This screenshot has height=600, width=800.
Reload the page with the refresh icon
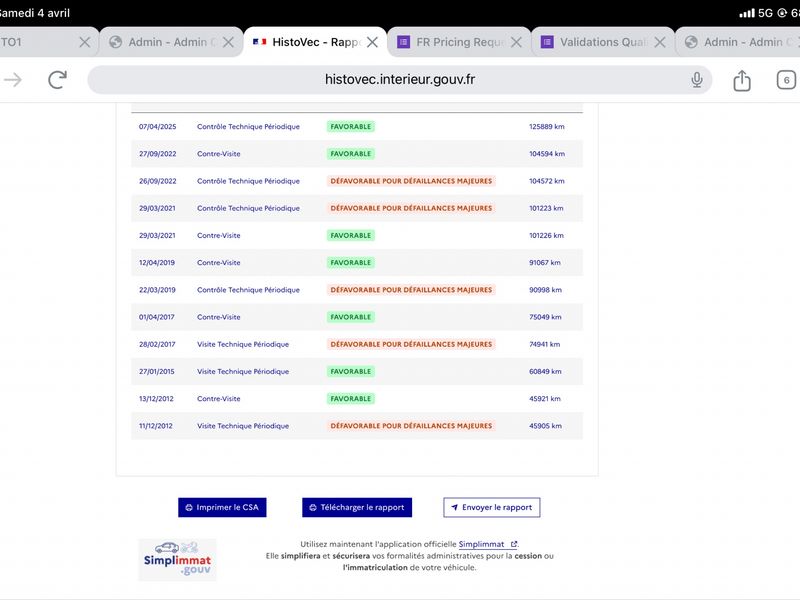57,80
